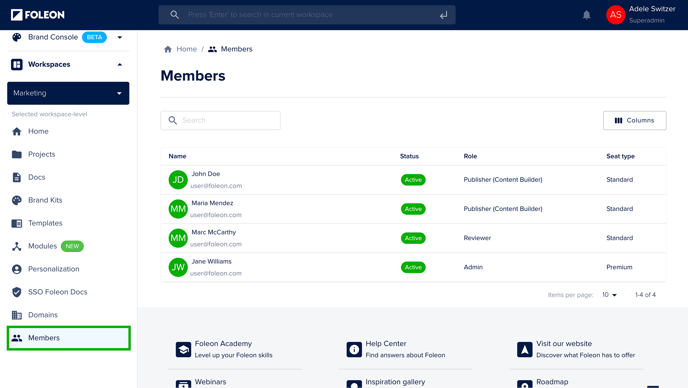
Task: Click the Adele Switzer name
Action: 652,9
